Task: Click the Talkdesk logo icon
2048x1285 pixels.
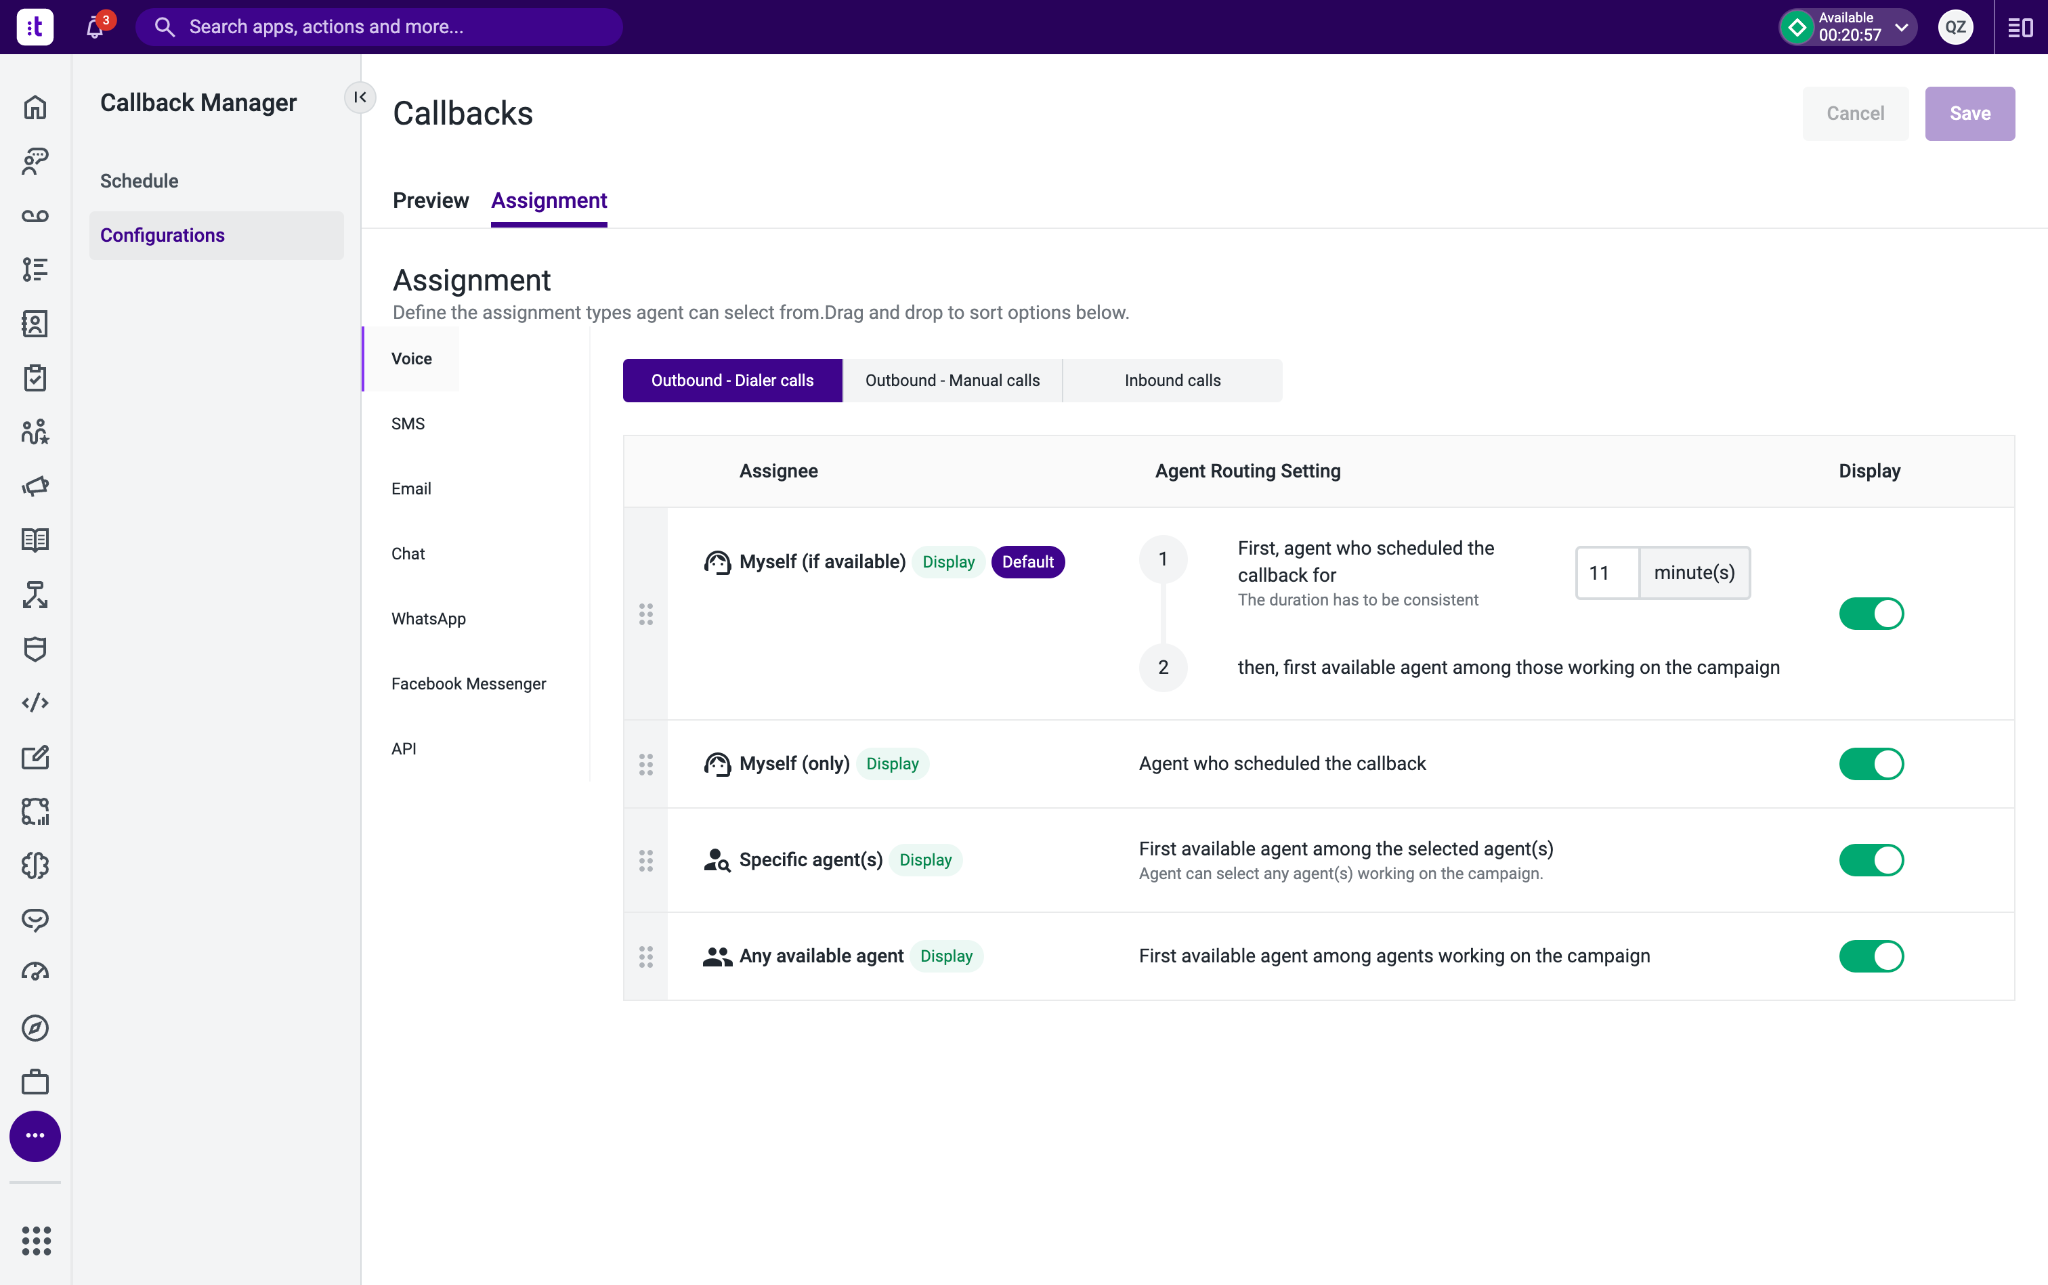Action: pyautogui.click(x=35, y=27)
